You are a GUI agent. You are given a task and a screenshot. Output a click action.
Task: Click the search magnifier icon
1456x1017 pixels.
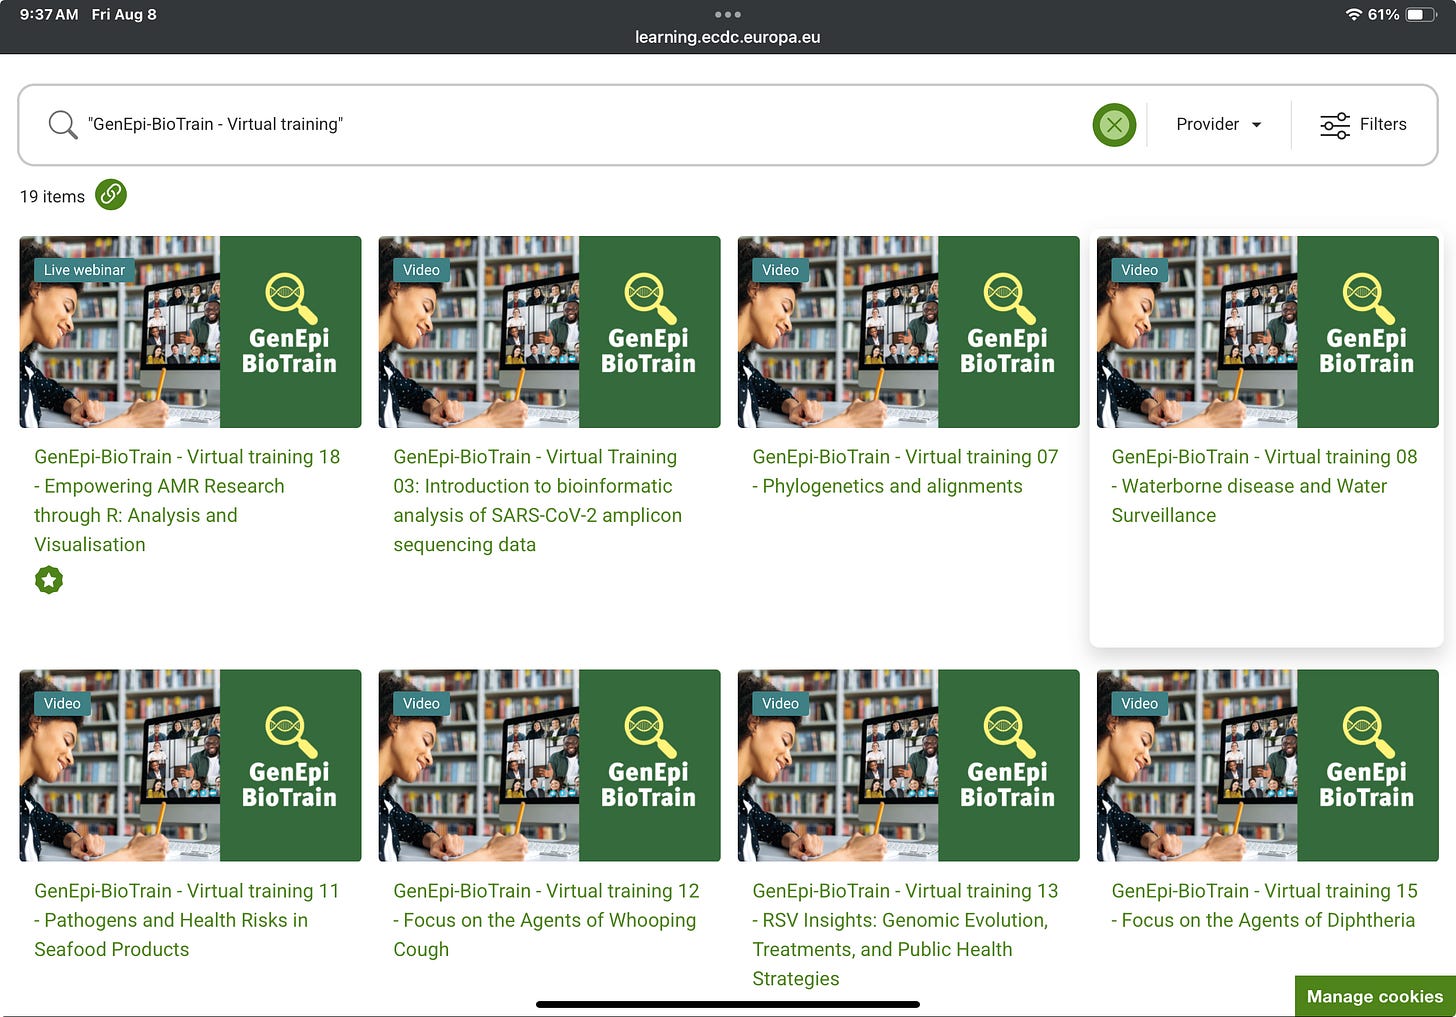pyautogui.click(x=62, y=124)
